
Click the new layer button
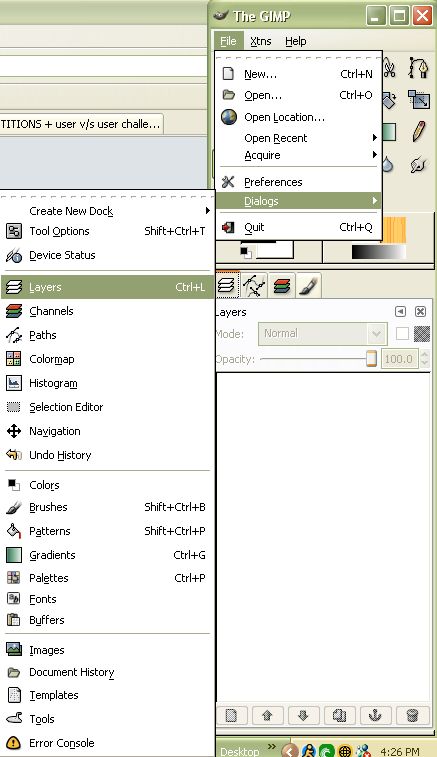[x=231, y=715]
